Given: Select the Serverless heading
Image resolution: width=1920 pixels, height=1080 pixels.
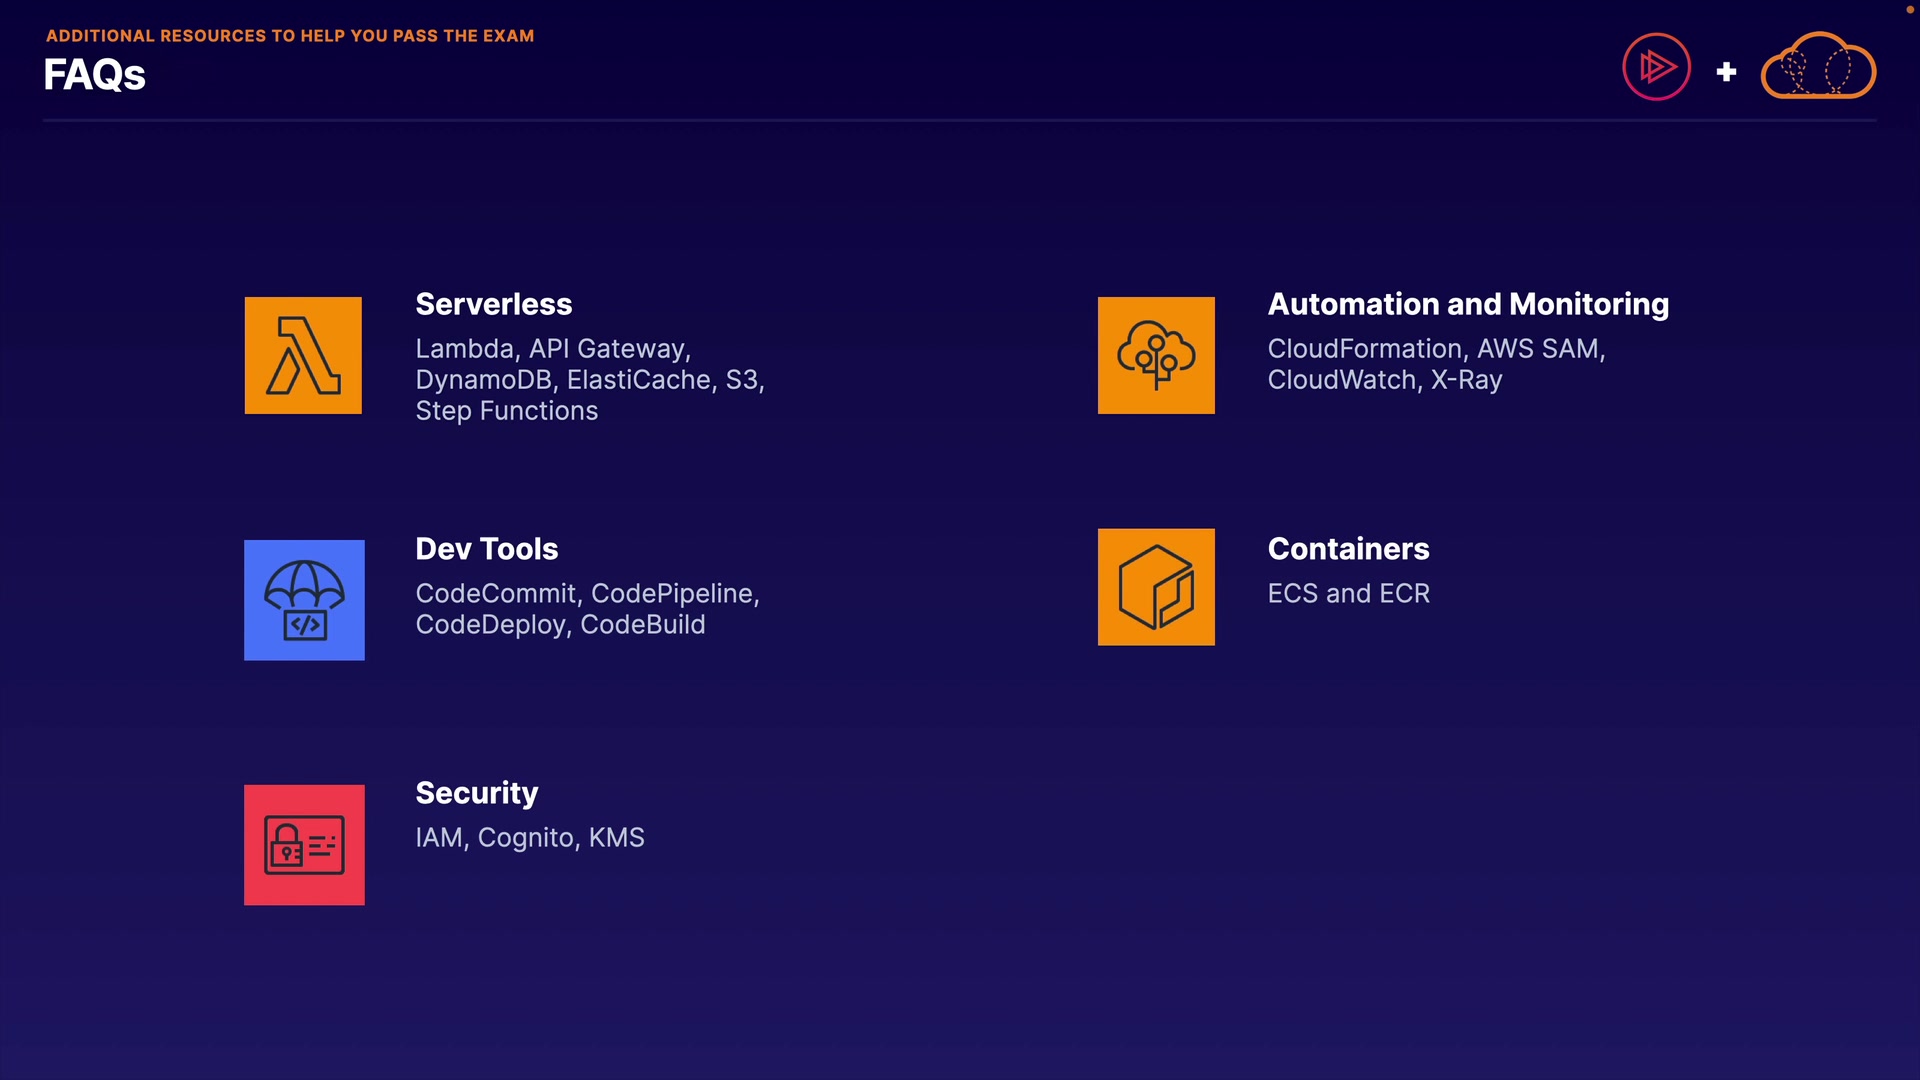Looking at the screenshot, I should click(x=493, y=304).
